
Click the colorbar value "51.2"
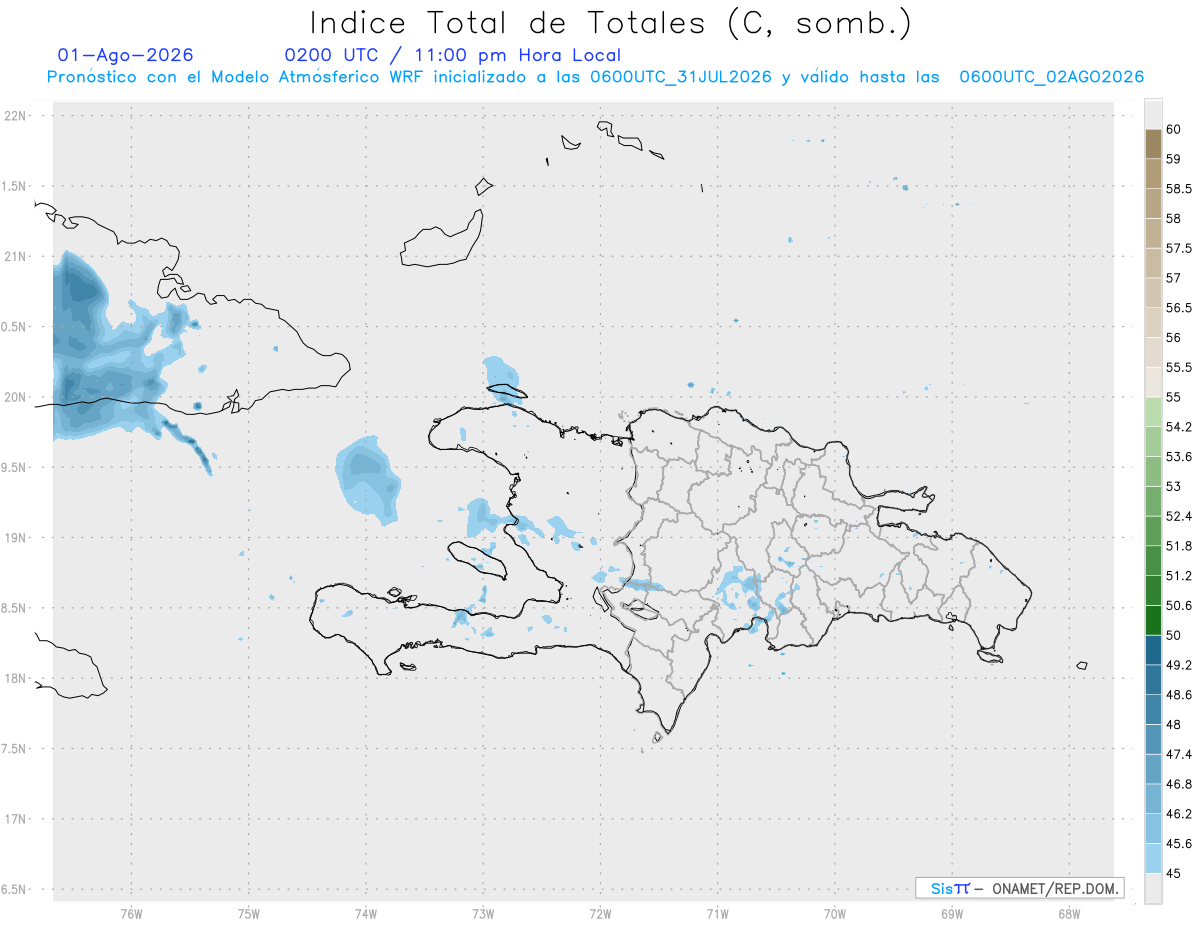pyautogui.click(x=1179, y=576)
